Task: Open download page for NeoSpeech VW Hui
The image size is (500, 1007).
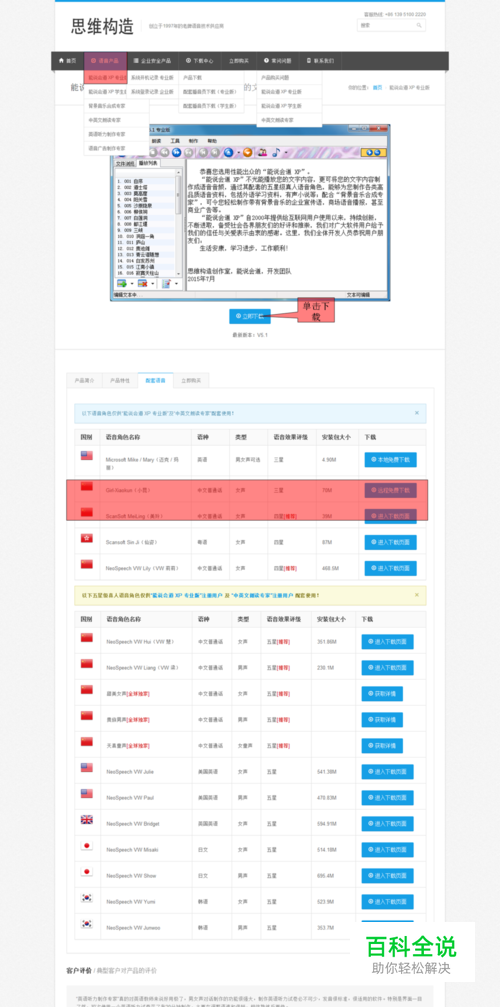Action: [x=388, y=642]
